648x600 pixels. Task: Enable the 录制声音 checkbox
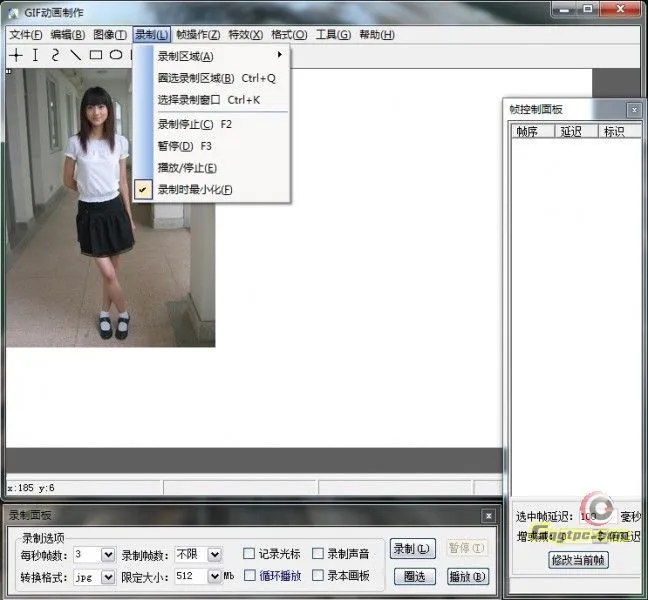(317, 553)
